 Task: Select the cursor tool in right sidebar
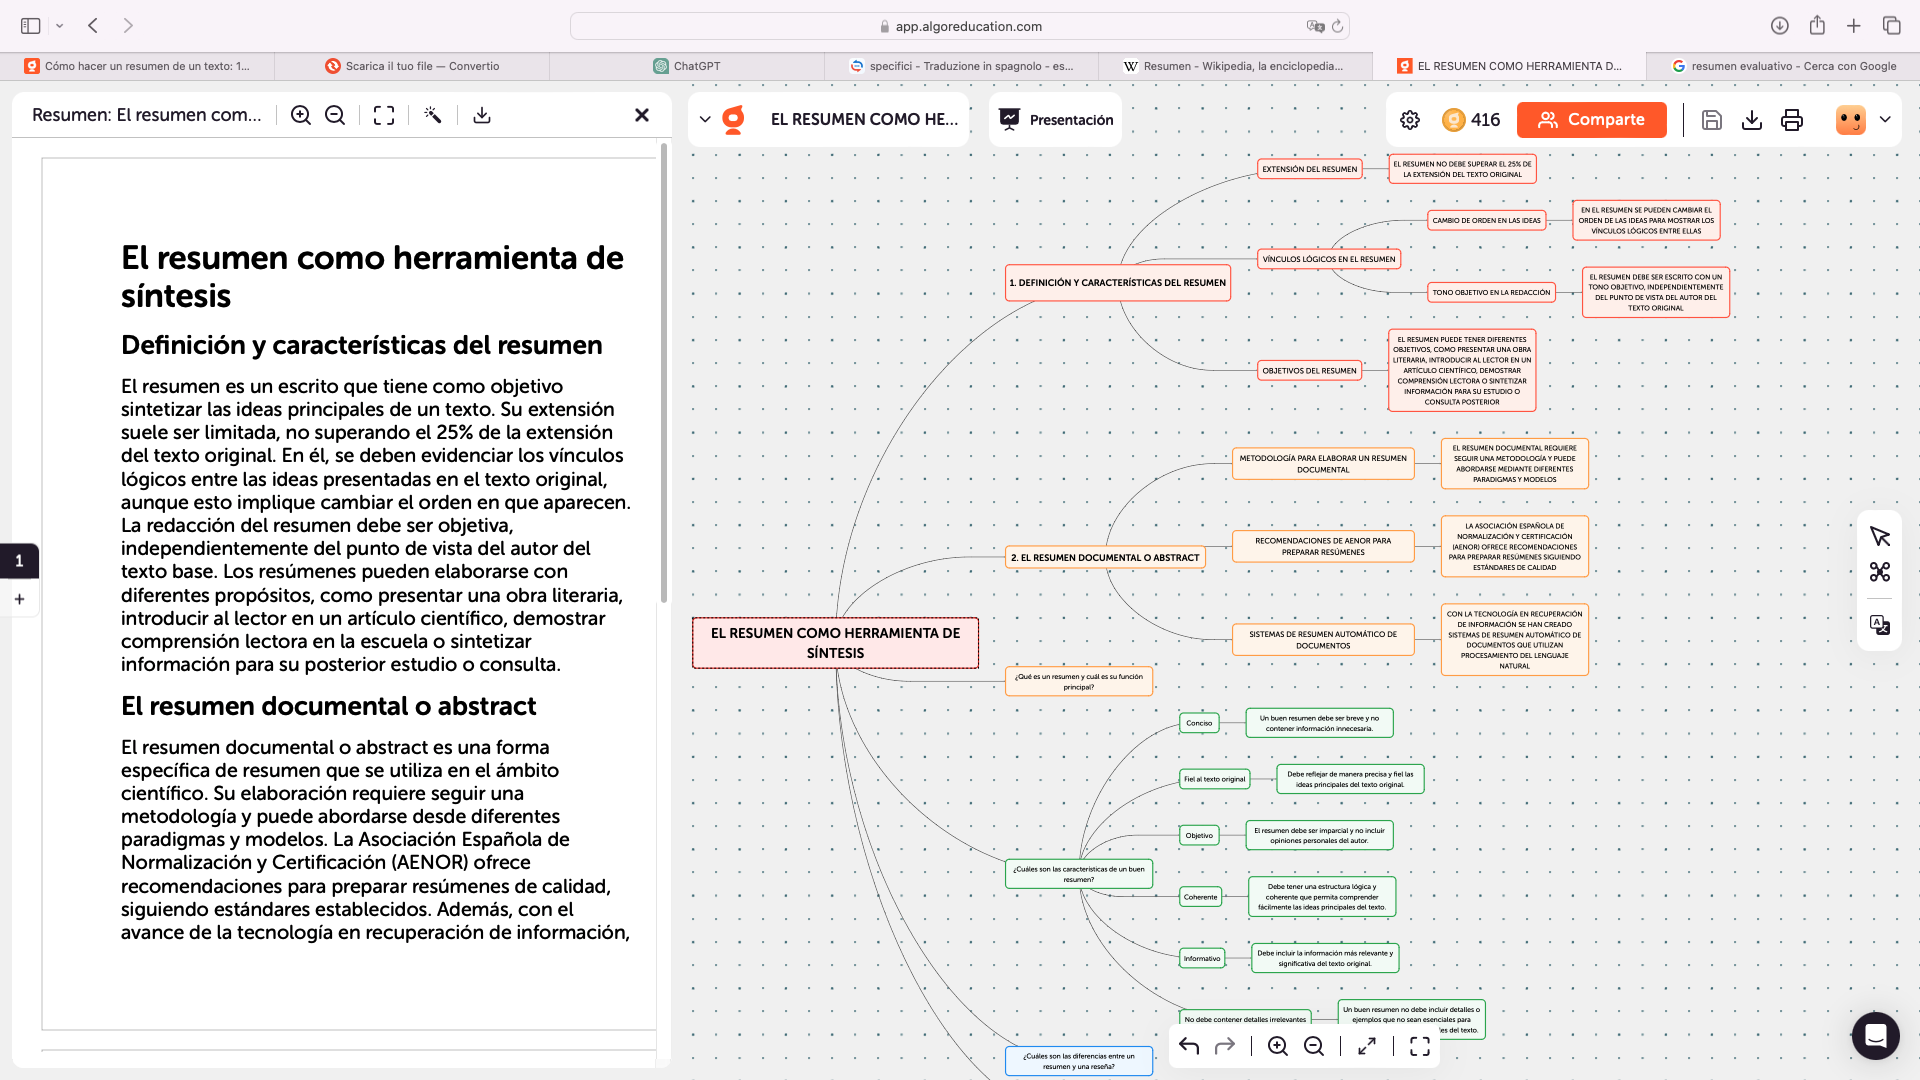[1881, 537]
